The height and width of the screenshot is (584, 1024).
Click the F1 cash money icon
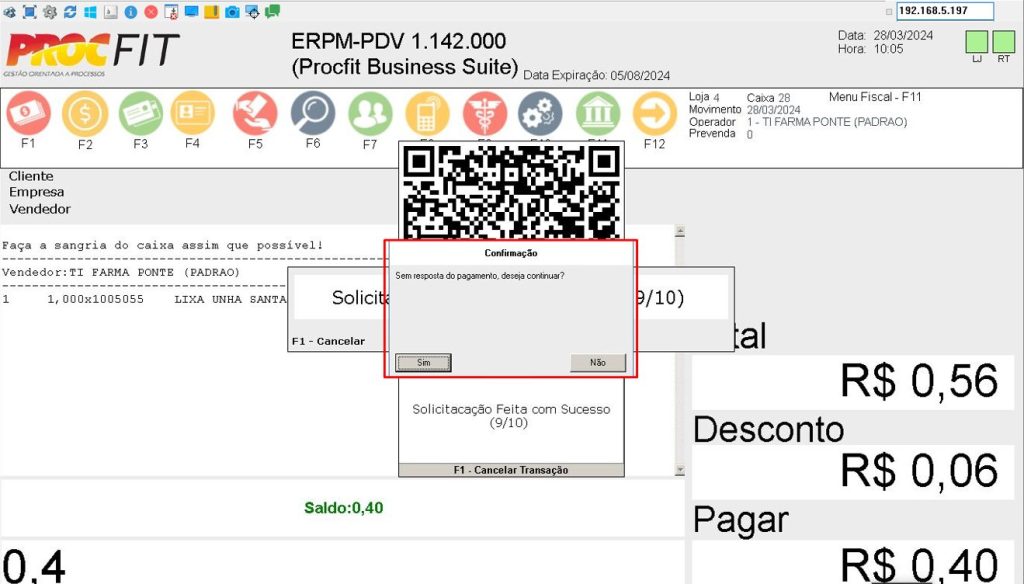coord(28,114)
